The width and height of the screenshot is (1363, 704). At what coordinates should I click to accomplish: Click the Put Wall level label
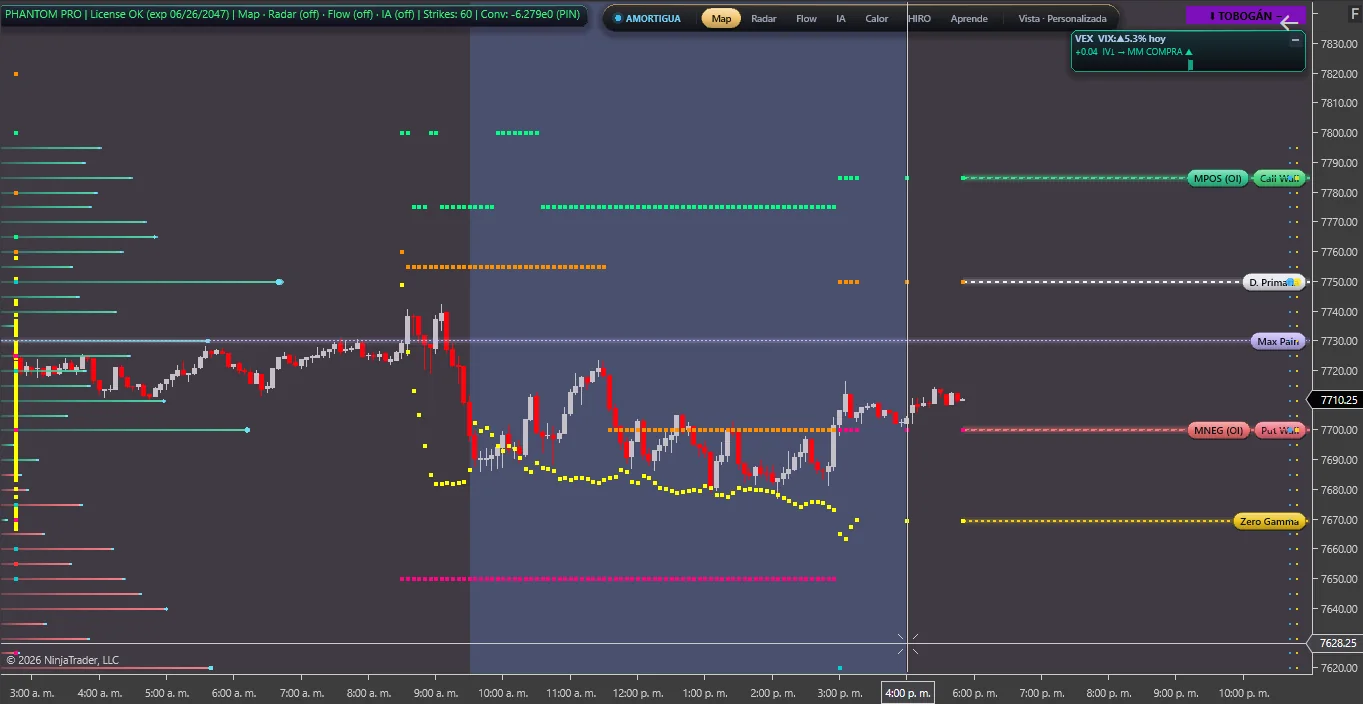tap(1280, 430)
